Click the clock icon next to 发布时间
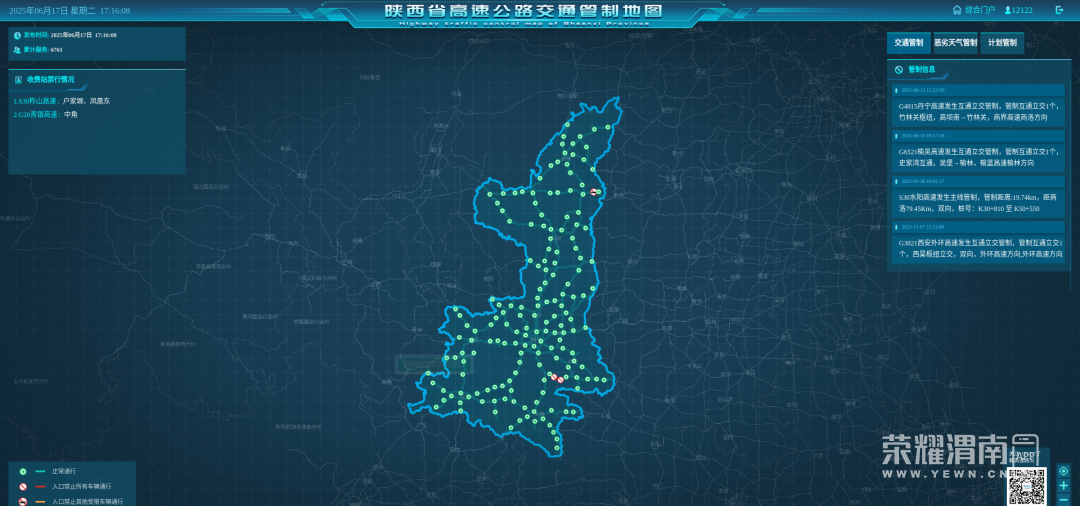The width and height of the screenshot is (1080, 506). coord(17,35)
